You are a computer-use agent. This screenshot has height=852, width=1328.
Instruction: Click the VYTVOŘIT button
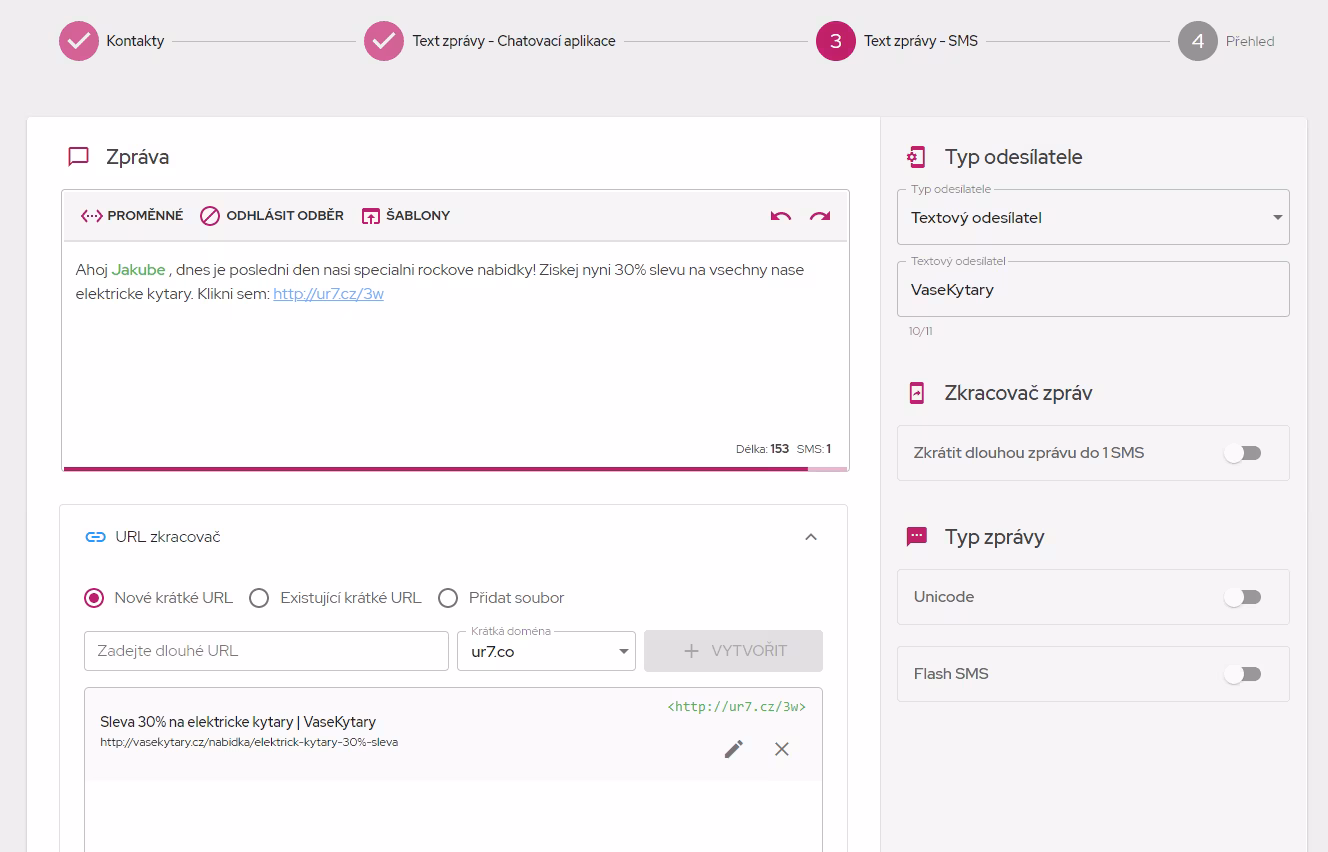click(733, 651)
